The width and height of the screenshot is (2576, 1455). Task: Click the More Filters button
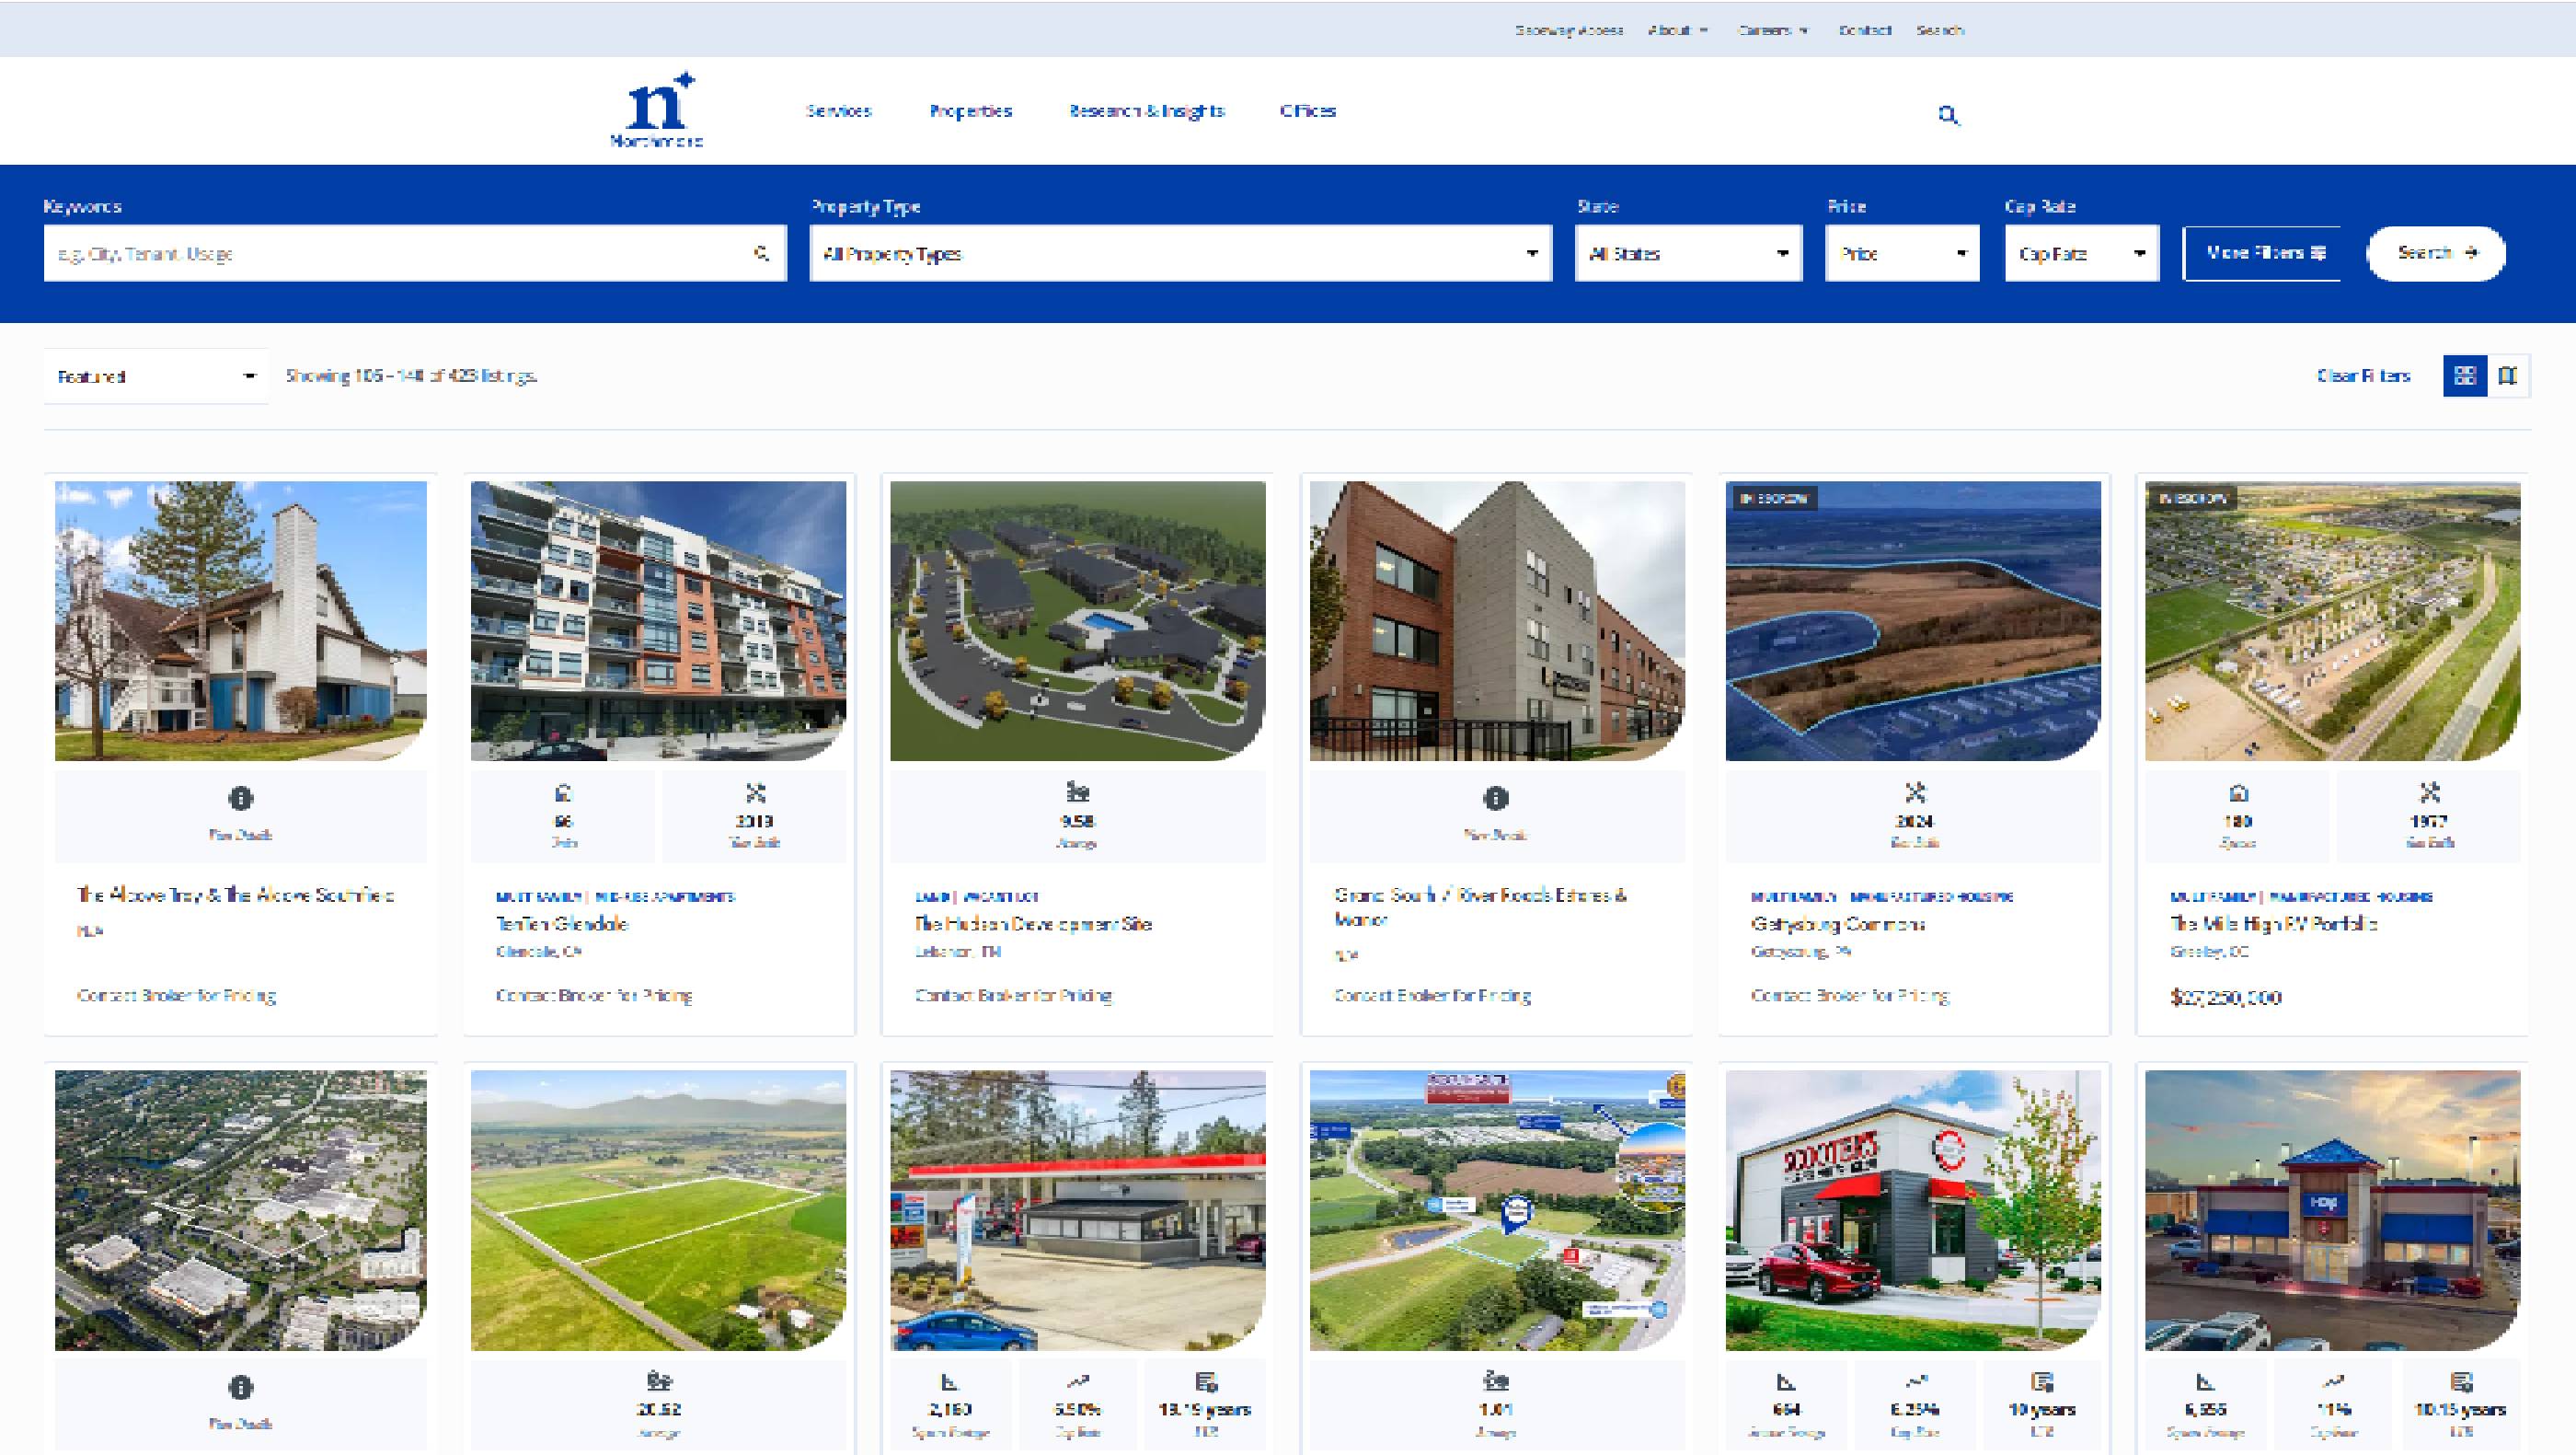[2262, 253]
